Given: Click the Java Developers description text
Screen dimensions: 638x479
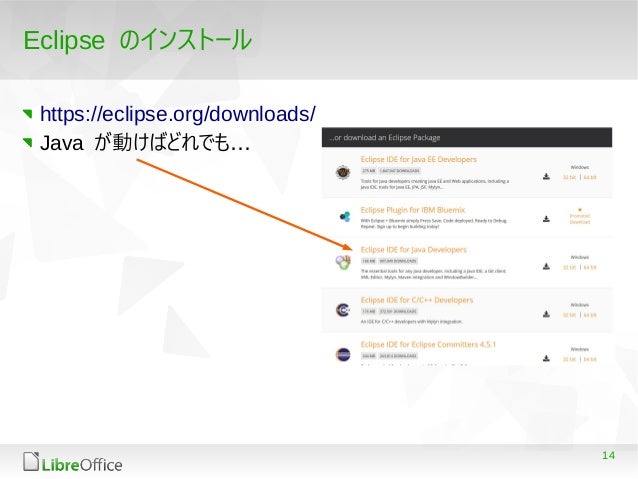Looking at the screenshot, I should click(433, 274).
